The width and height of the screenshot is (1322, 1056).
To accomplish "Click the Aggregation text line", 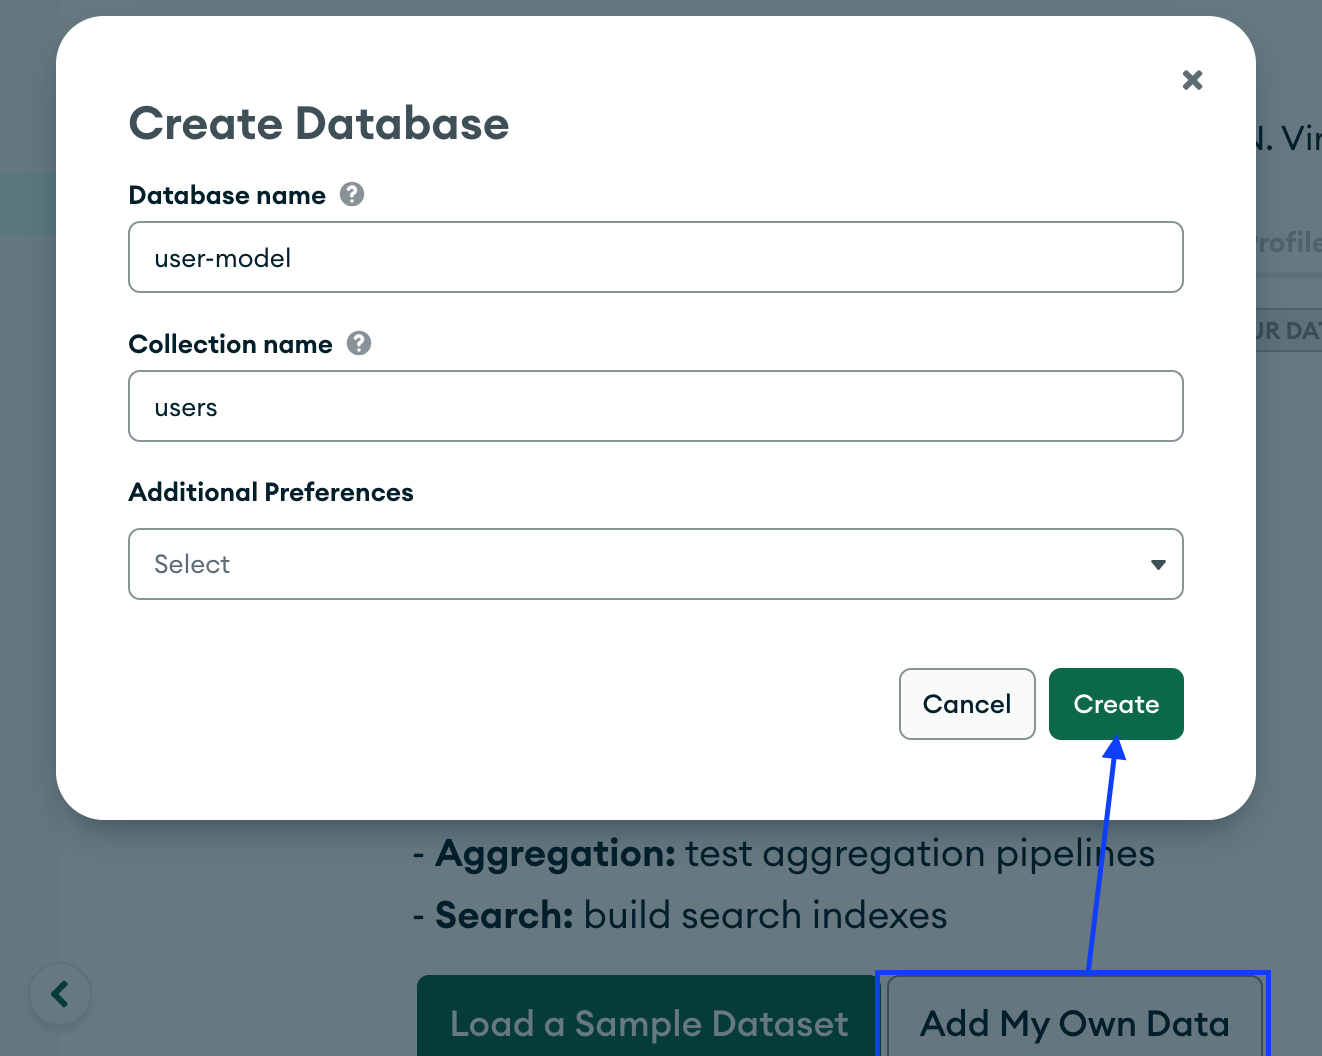I will (784, 854).
